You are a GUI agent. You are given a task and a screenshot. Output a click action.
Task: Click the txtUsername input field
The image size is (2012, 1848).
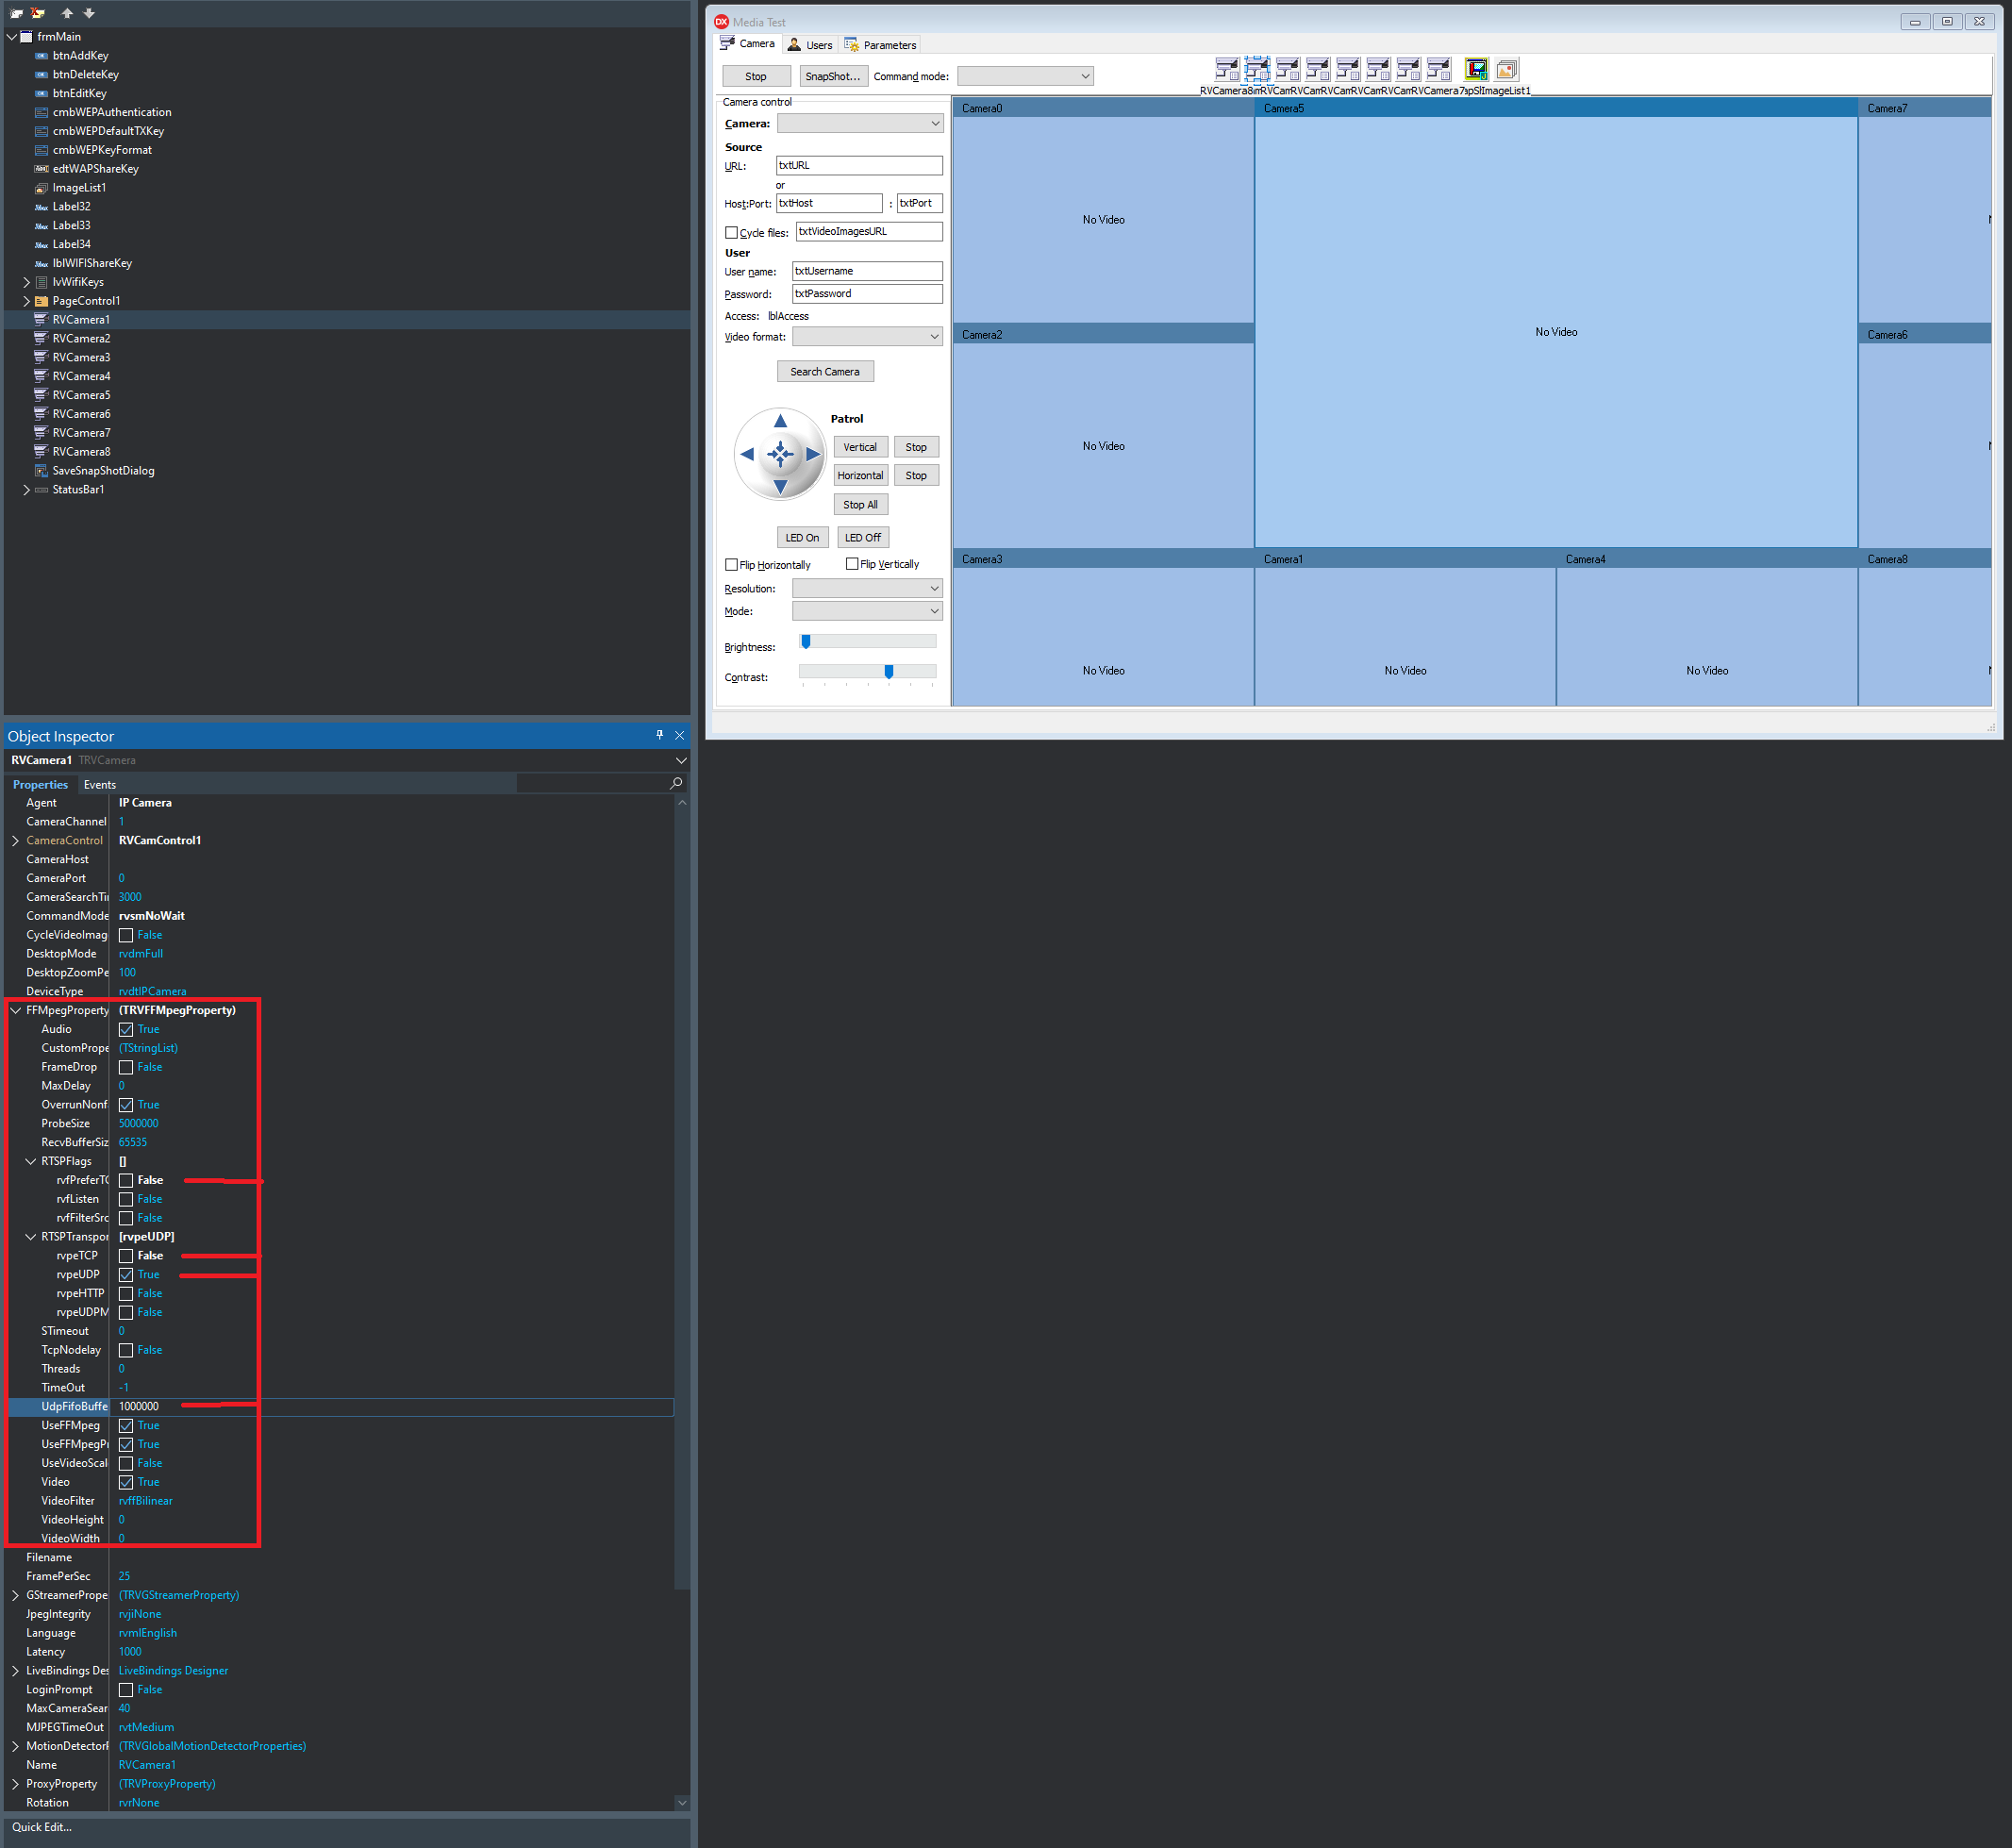pyautogui.click(x=866, y=271)
